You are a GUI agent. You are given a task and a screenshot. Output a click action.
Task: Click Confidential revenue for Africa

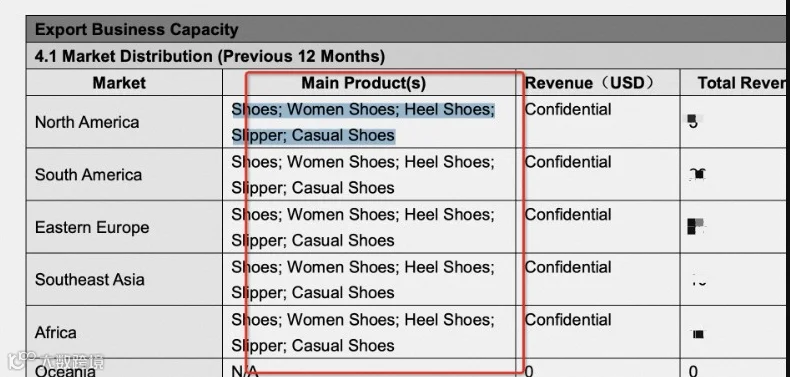point(568,320)
